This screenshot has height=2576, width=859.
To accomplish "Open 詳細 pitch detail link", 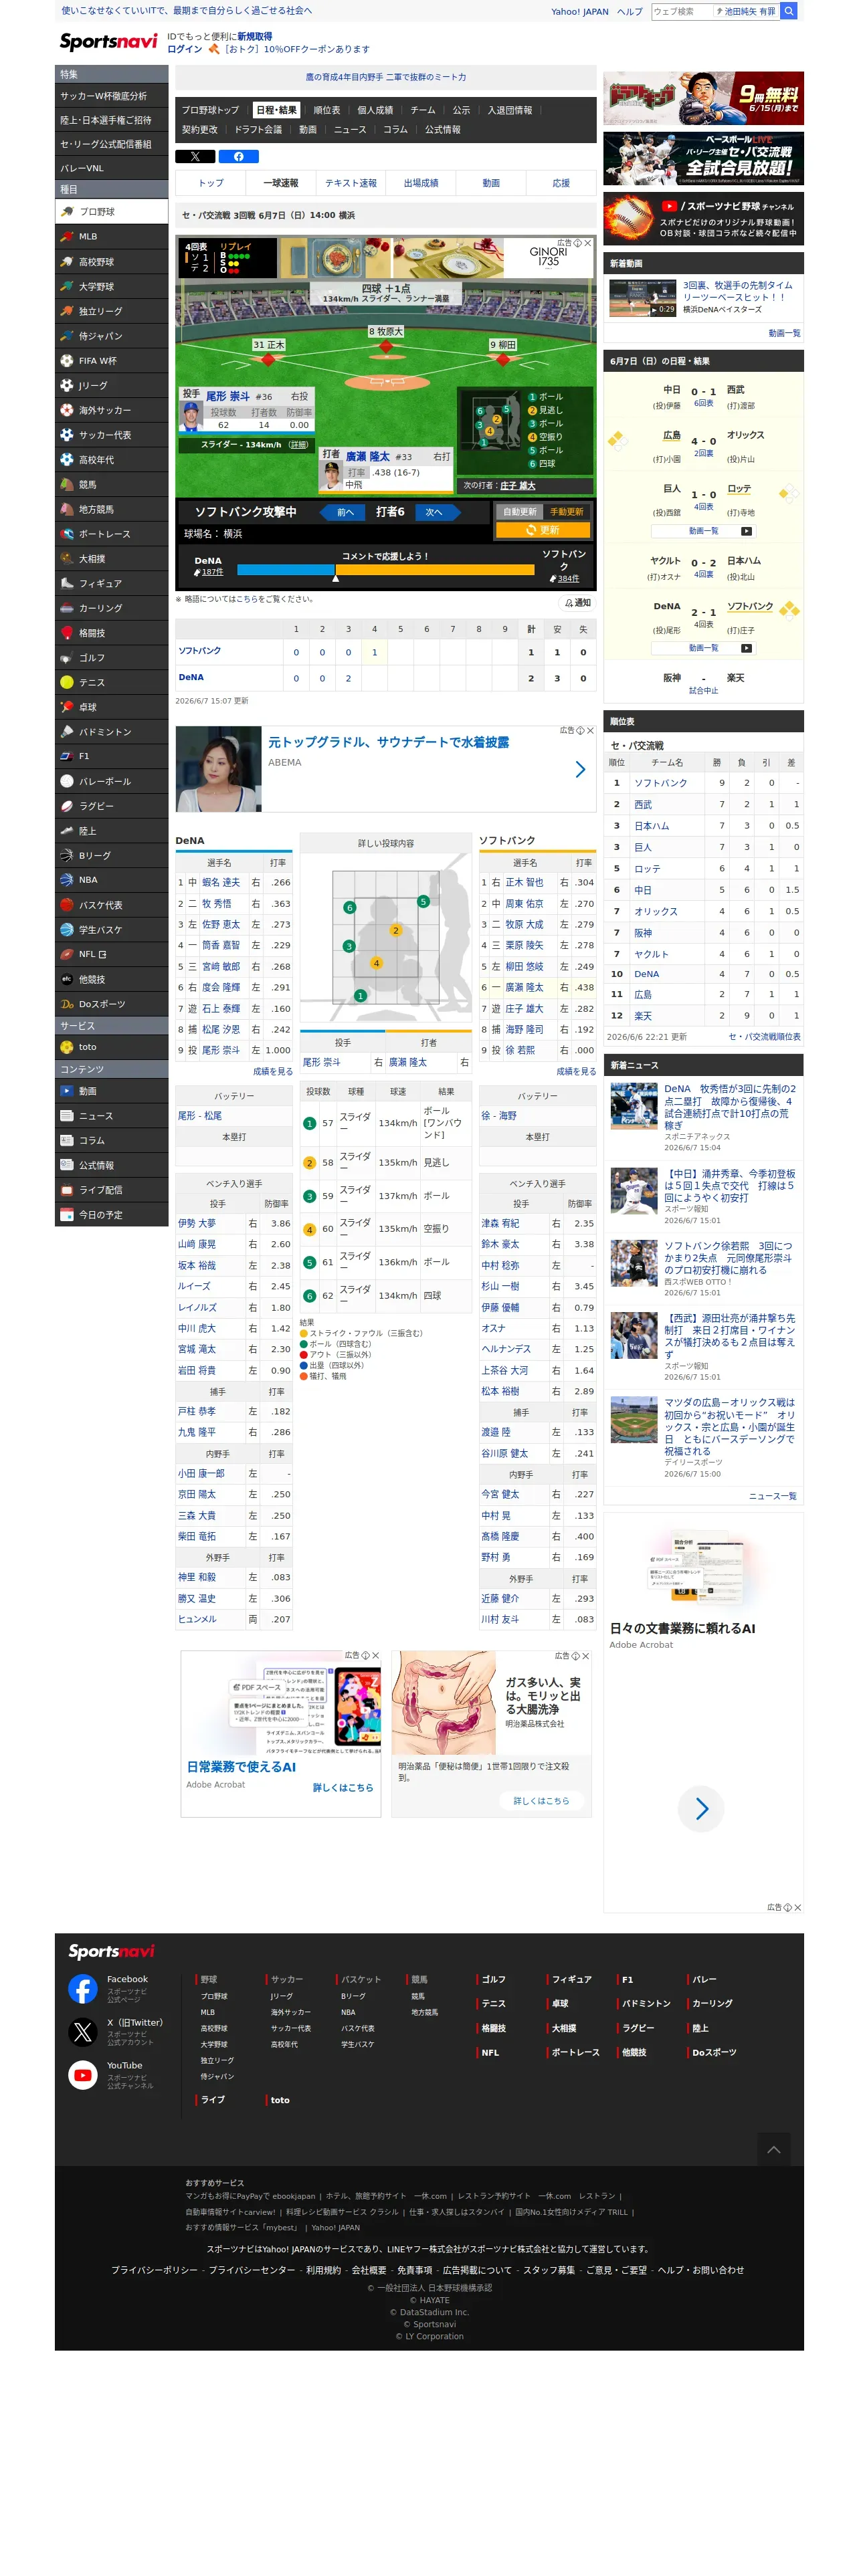I will tap(298, 444).
